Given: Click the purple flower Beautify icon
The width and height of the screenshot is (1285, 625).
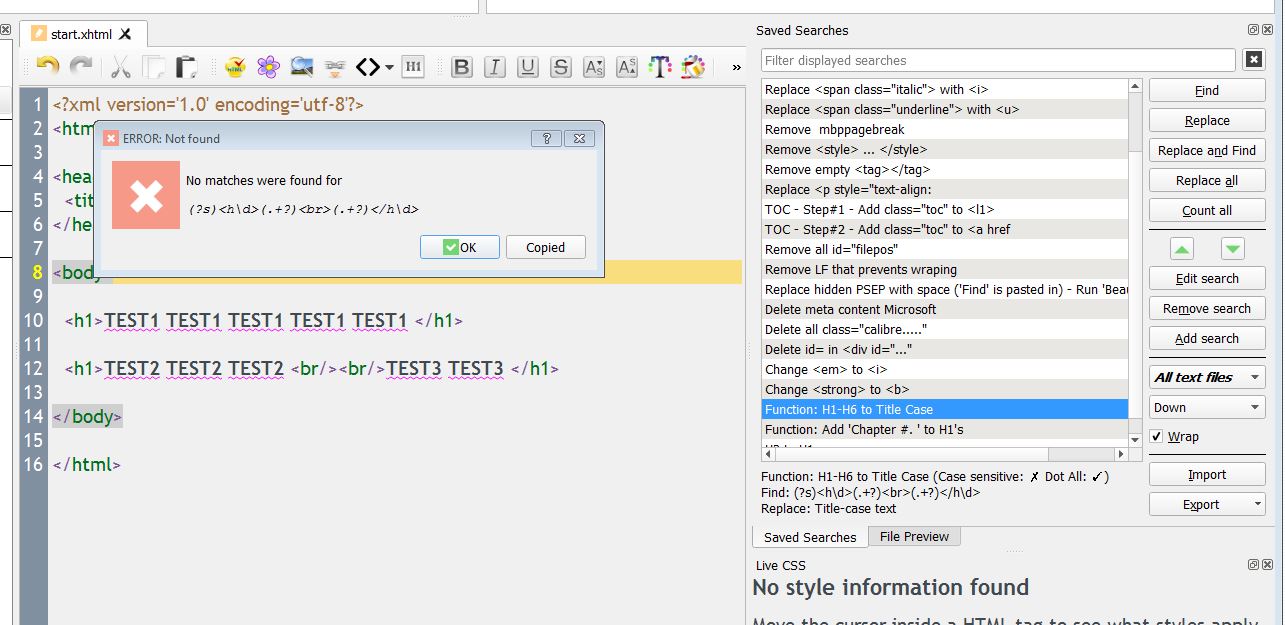Looking at the screenshot, I should [268, 67].
